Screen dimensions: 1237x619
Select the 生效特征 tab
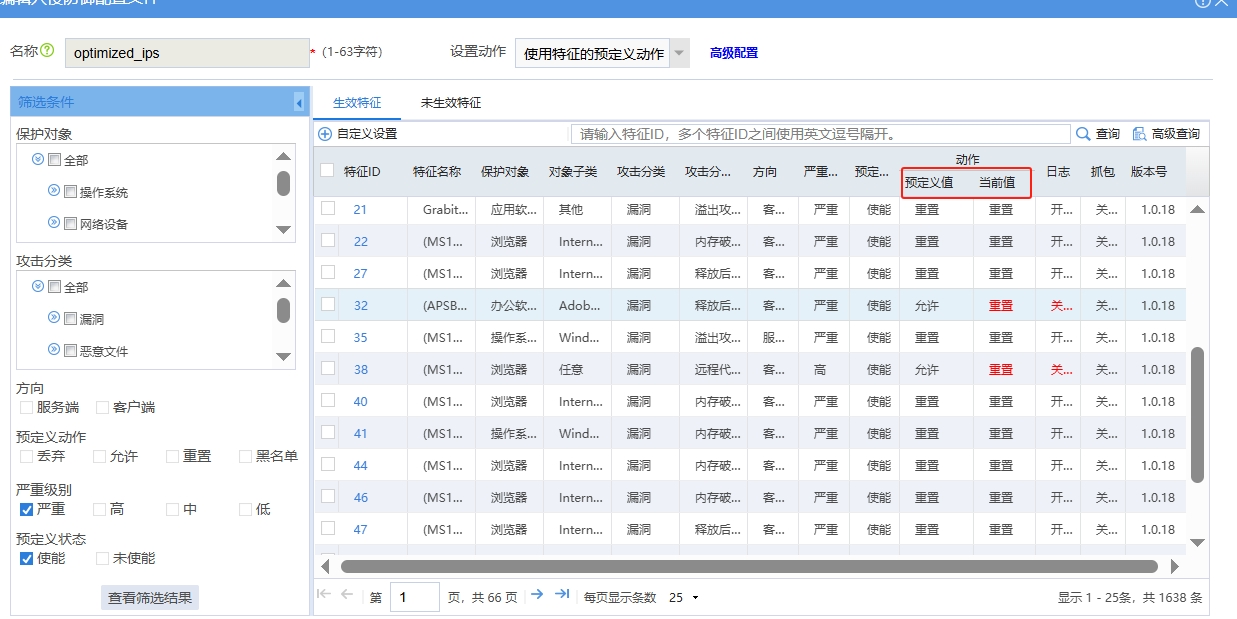(357, 103)
